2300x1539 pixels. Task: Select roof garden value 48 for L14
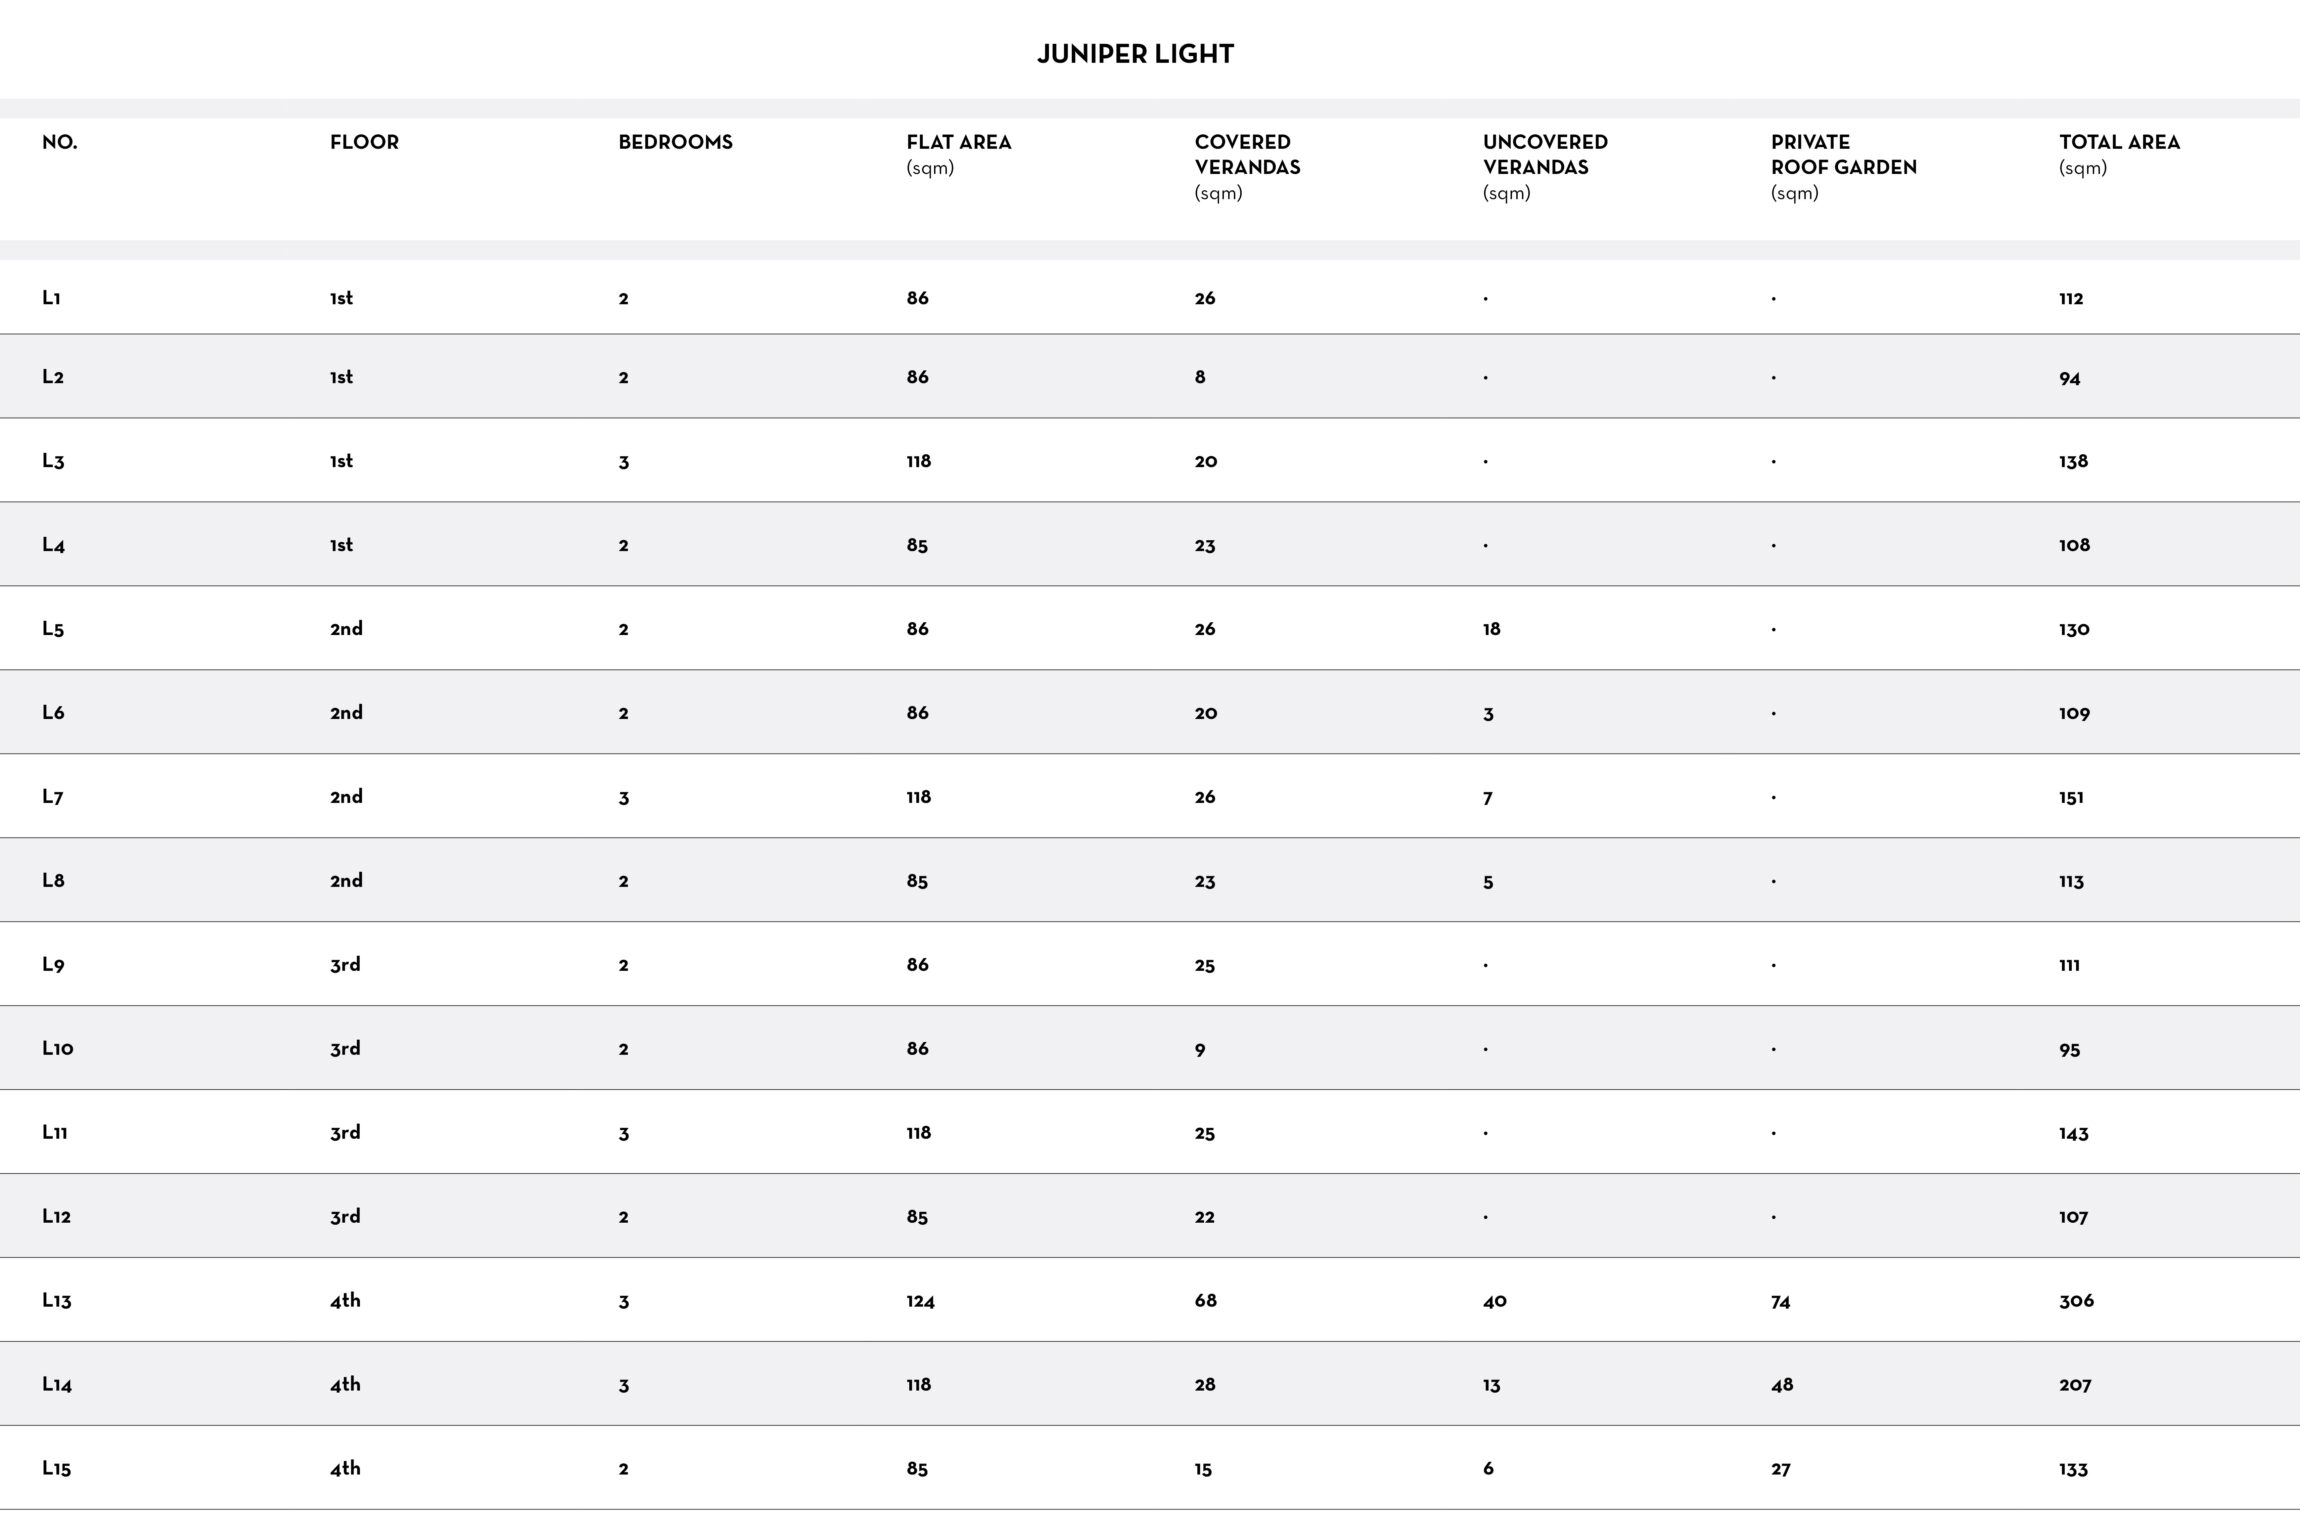[1782, 1385]
